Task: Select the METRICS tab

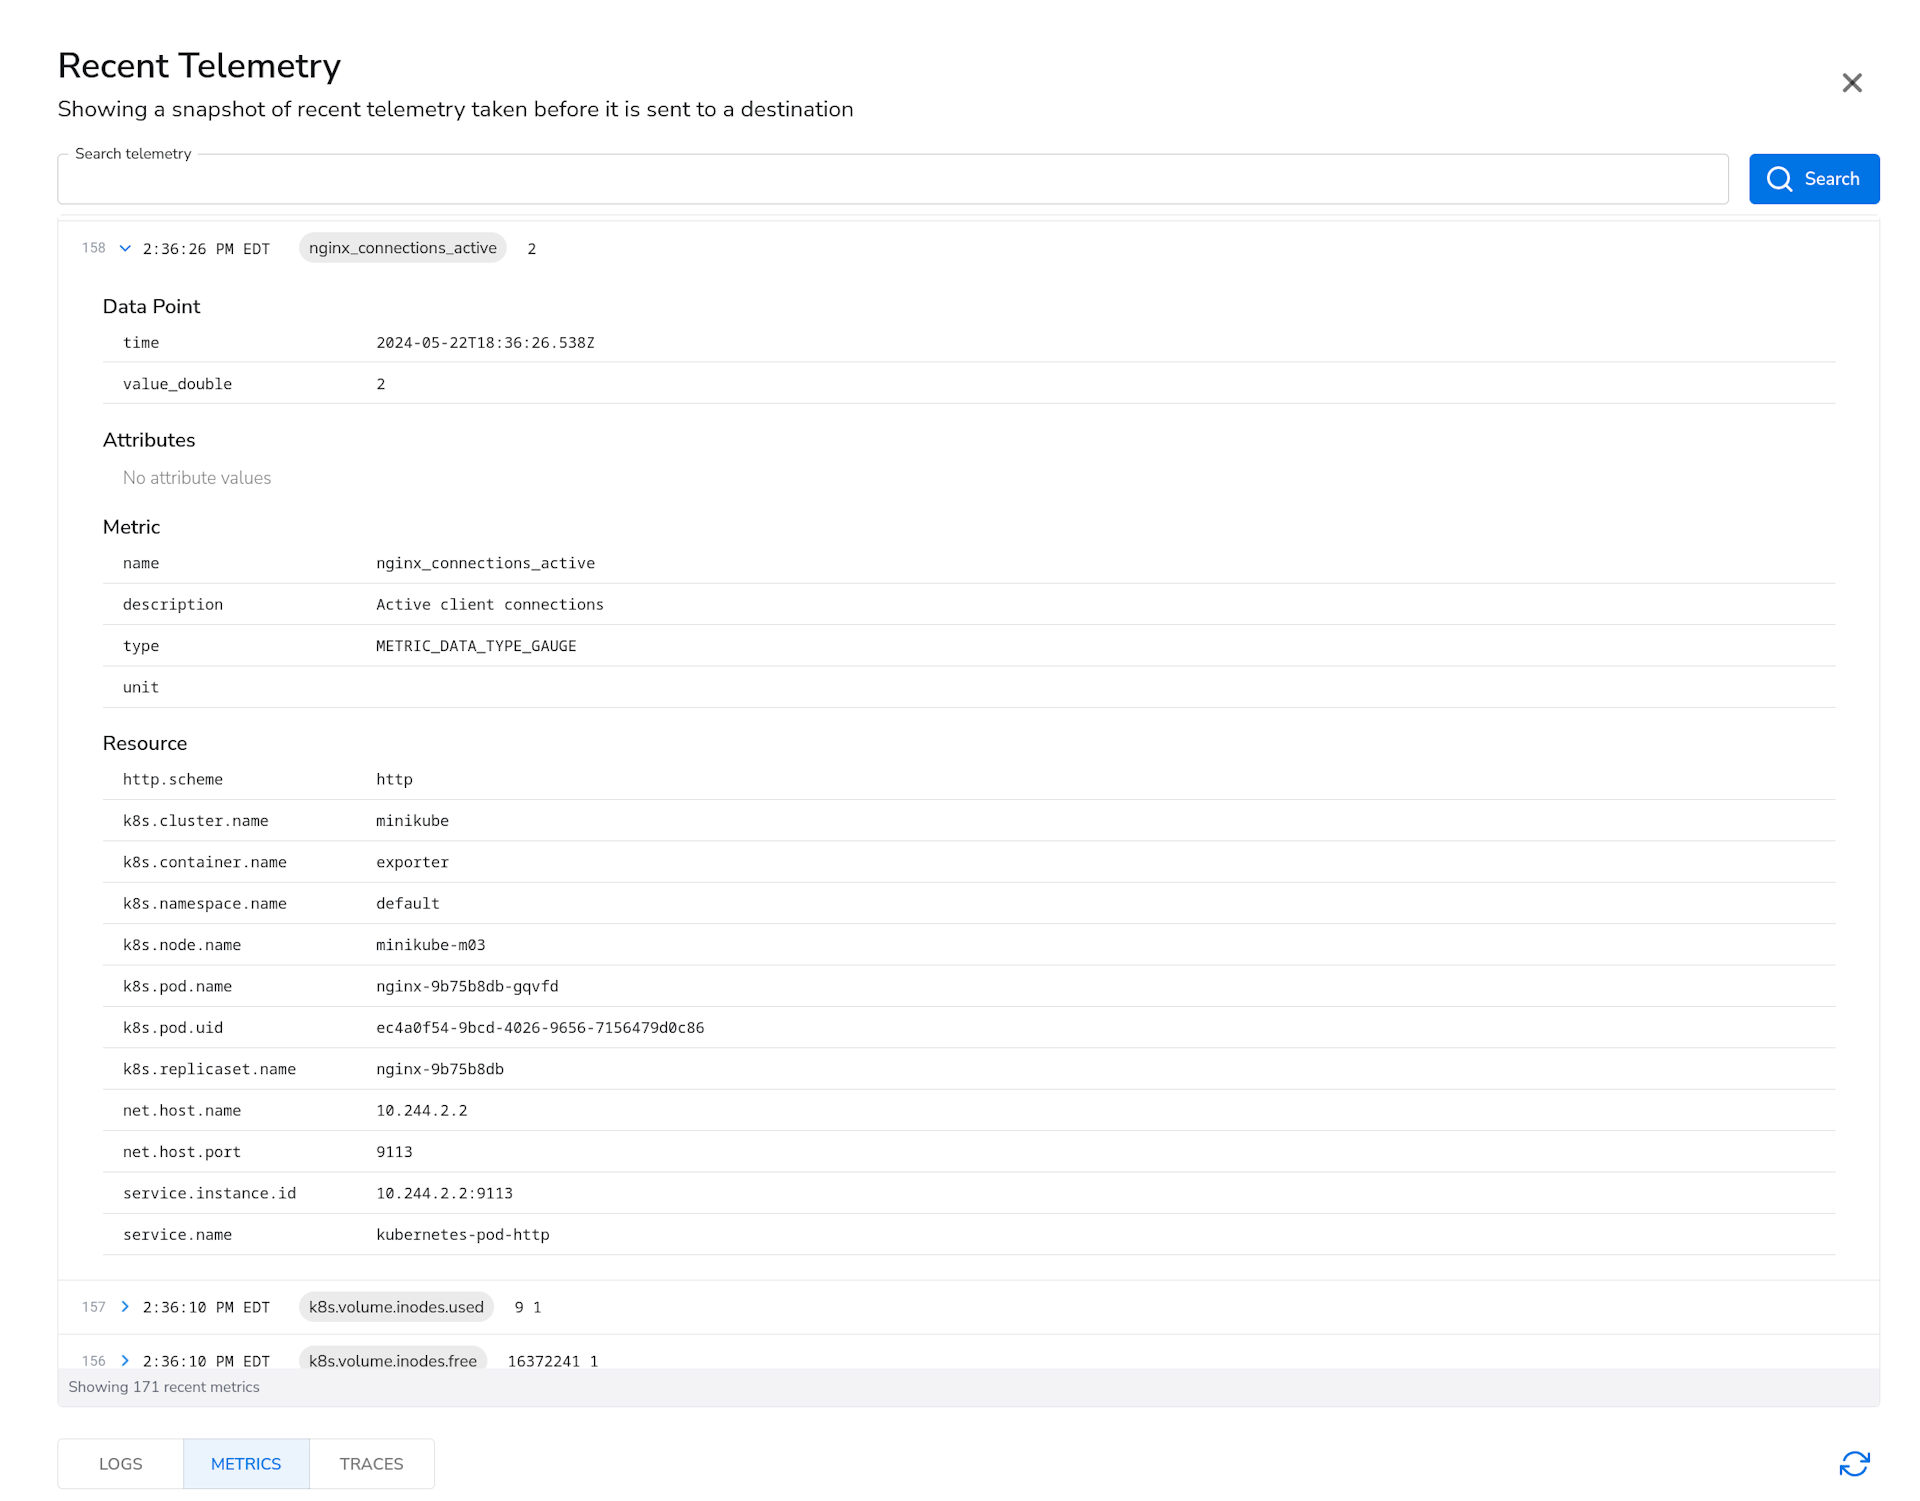Action: point(245,1464)
